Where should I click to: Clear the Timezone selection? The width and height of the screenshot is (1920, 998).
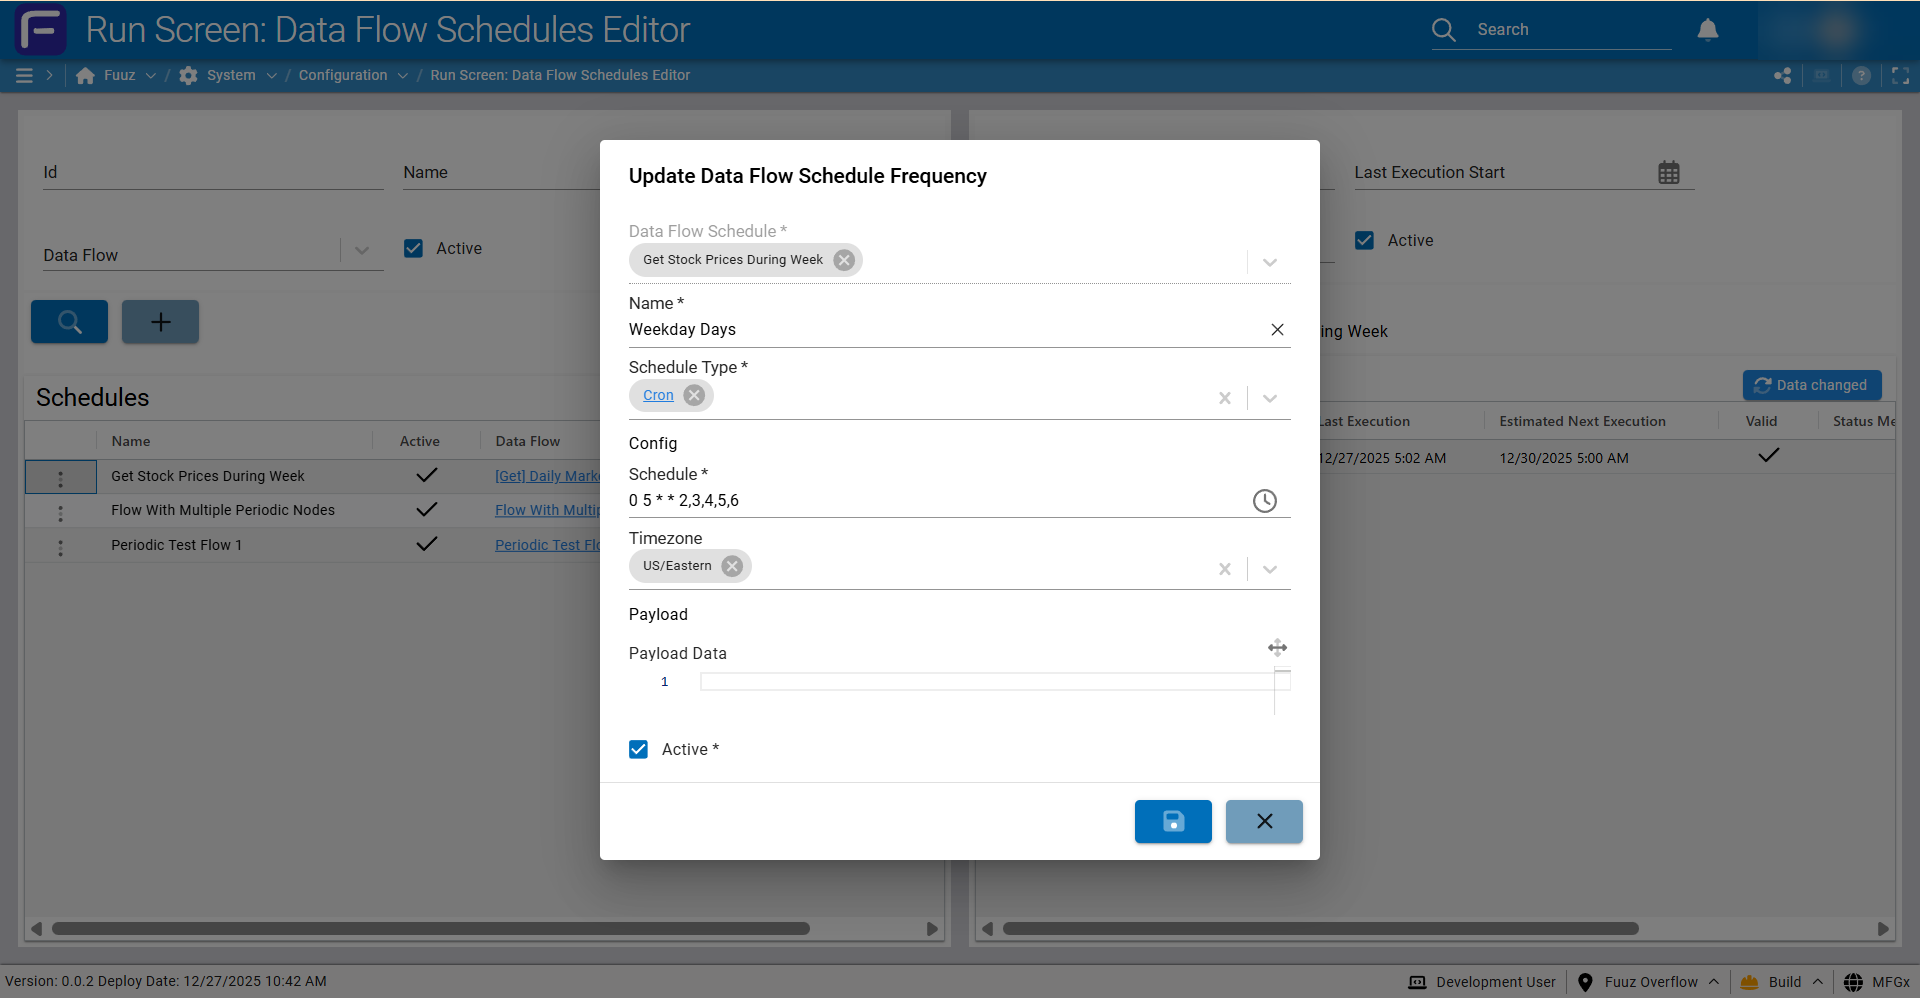coord(1225,569)
